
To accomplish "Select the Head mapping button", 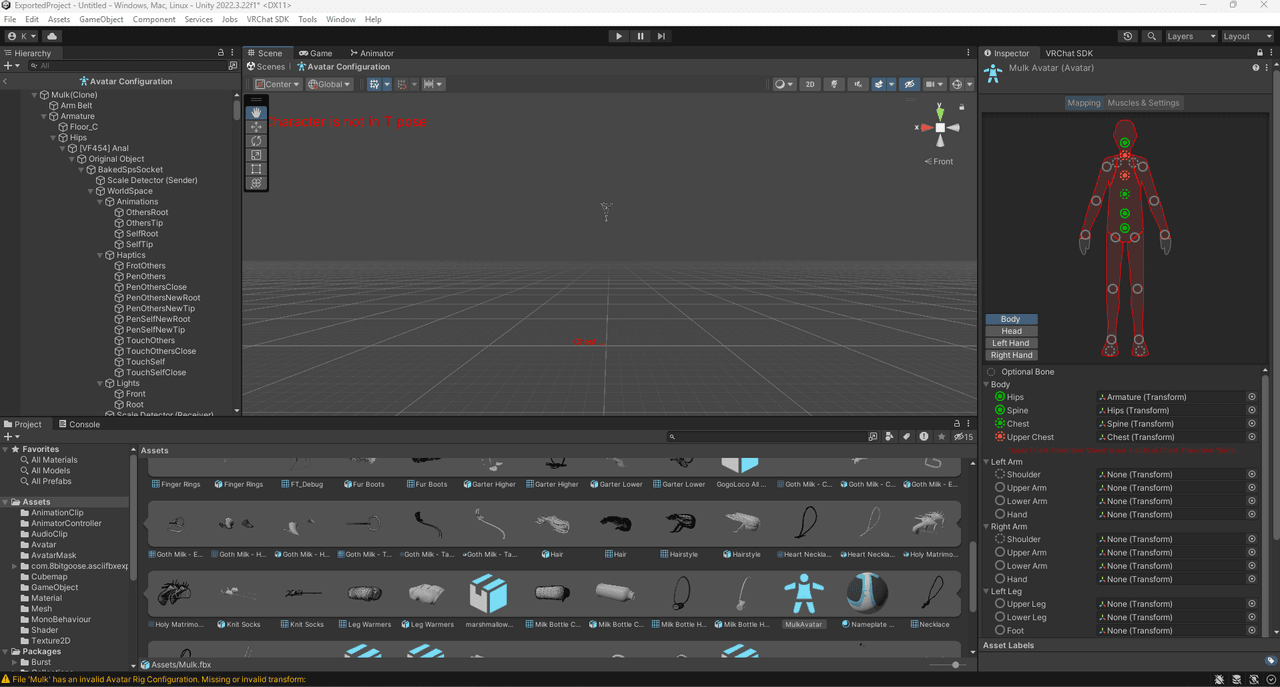I will pos(1011,331).
